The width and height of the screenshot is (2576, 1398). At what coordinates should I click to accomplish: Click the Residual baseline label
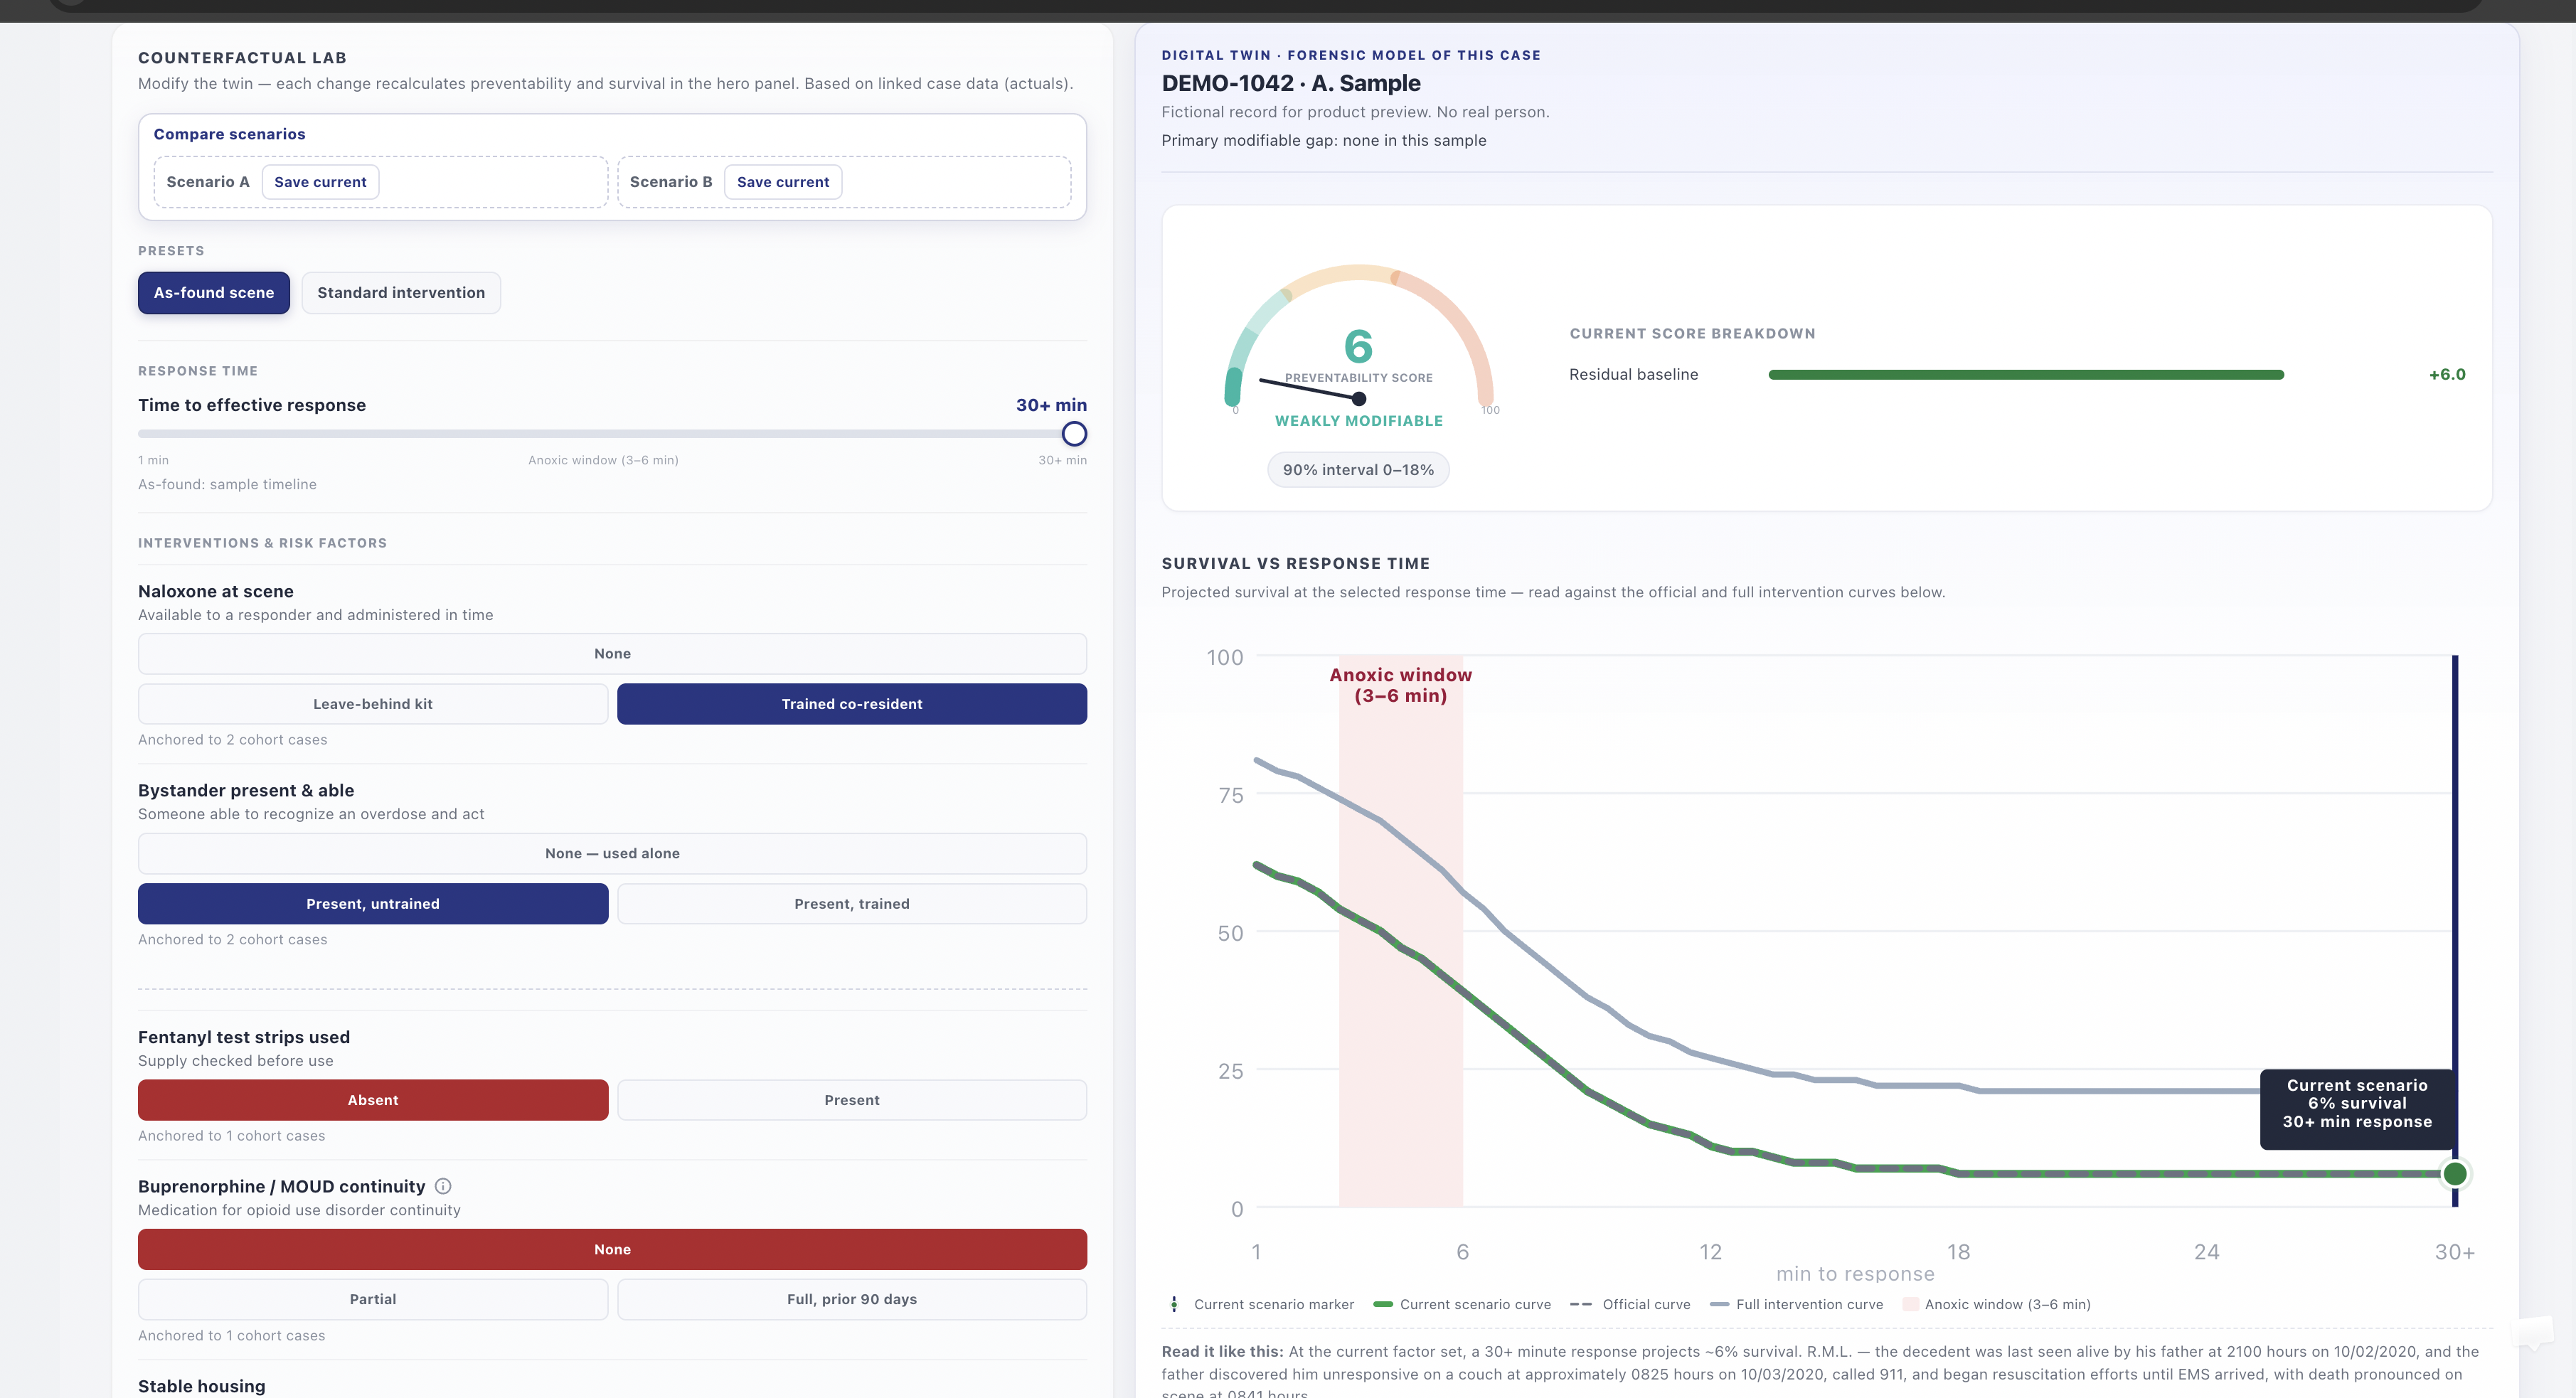coord(1633,375)
